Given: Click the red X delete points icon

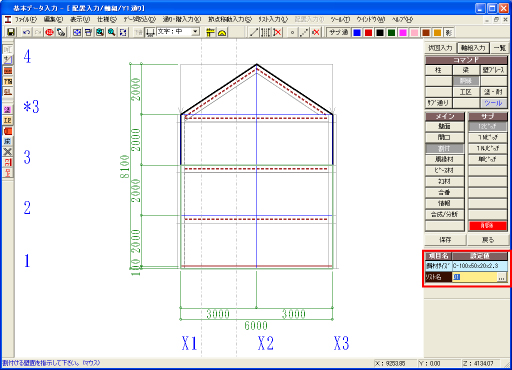Looking at the screenshot, I should (x=316, y=32).
